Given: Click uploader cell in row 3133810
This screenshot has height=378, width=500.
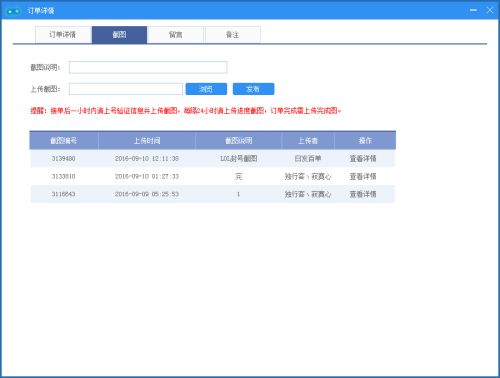Looking at the screenshot, I should pyautogui.click(x=308, y=176).
